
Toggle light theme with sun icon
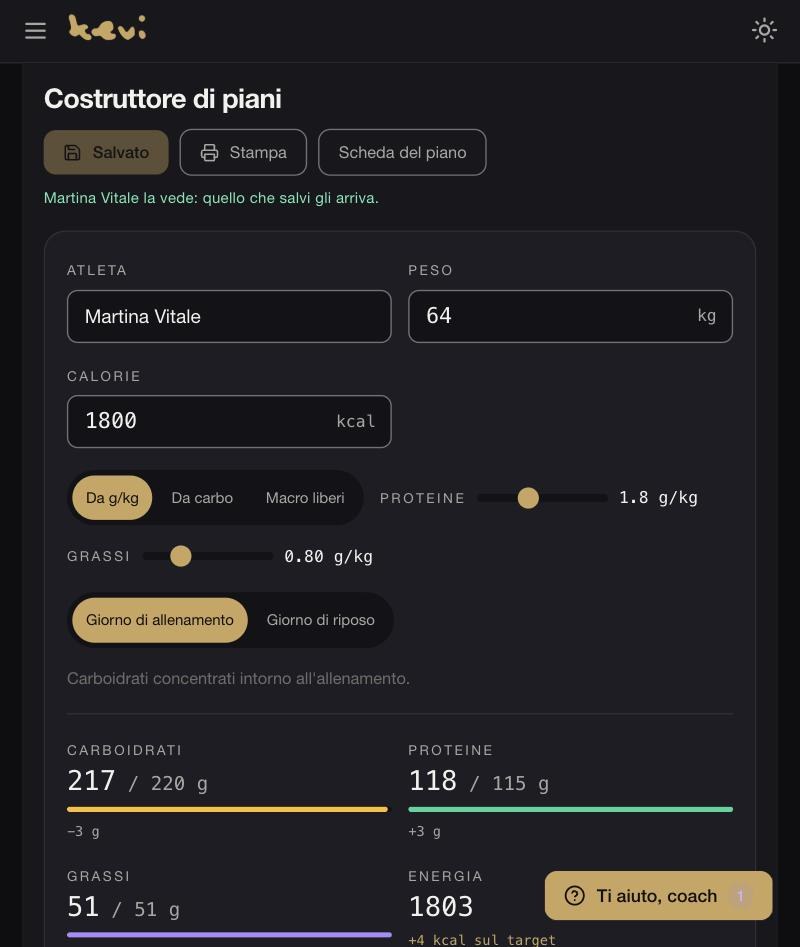[764, 30]
